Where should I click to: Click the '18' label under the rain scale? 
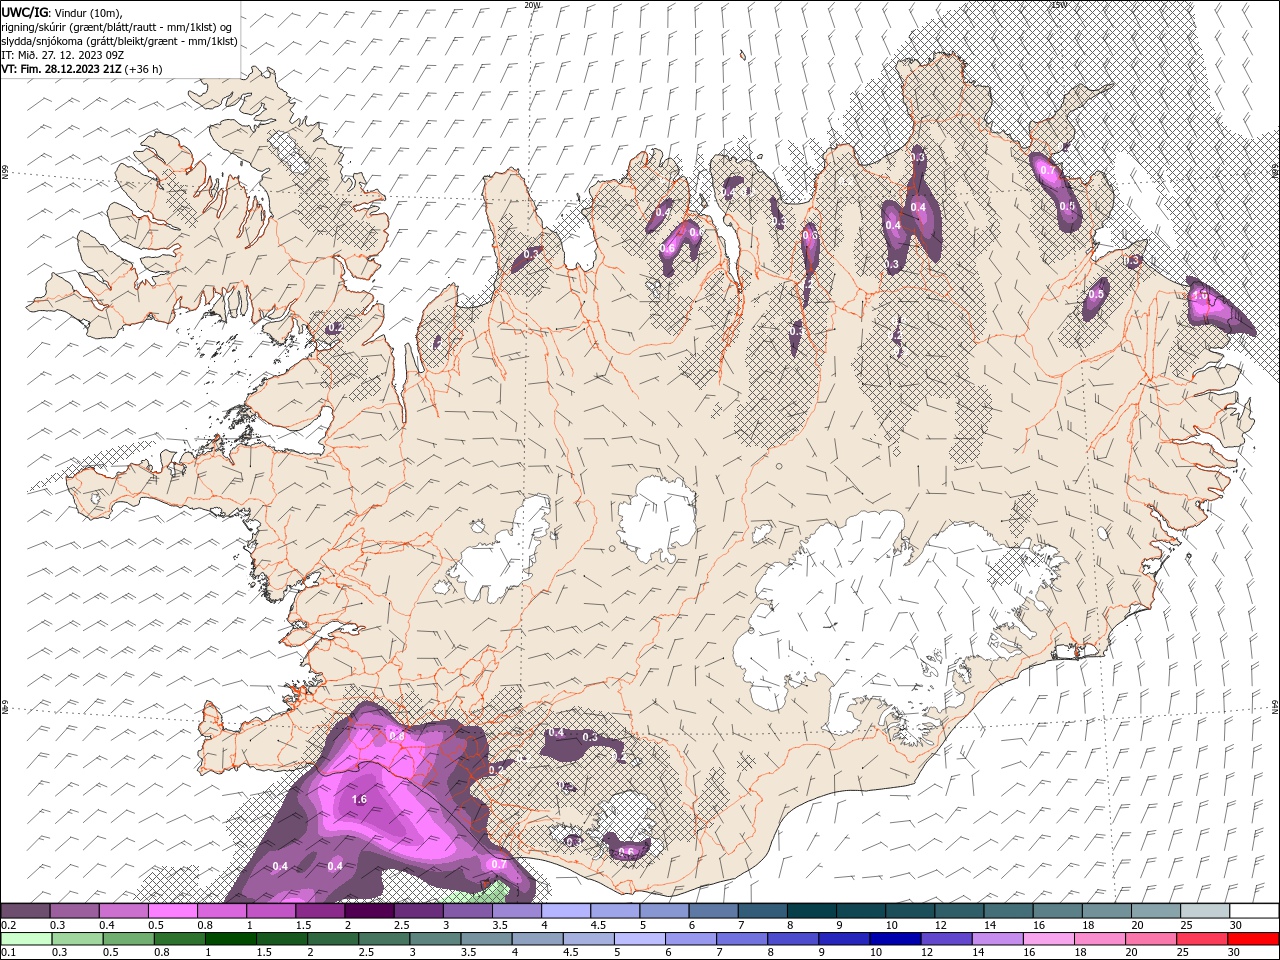click(1080, 953)
